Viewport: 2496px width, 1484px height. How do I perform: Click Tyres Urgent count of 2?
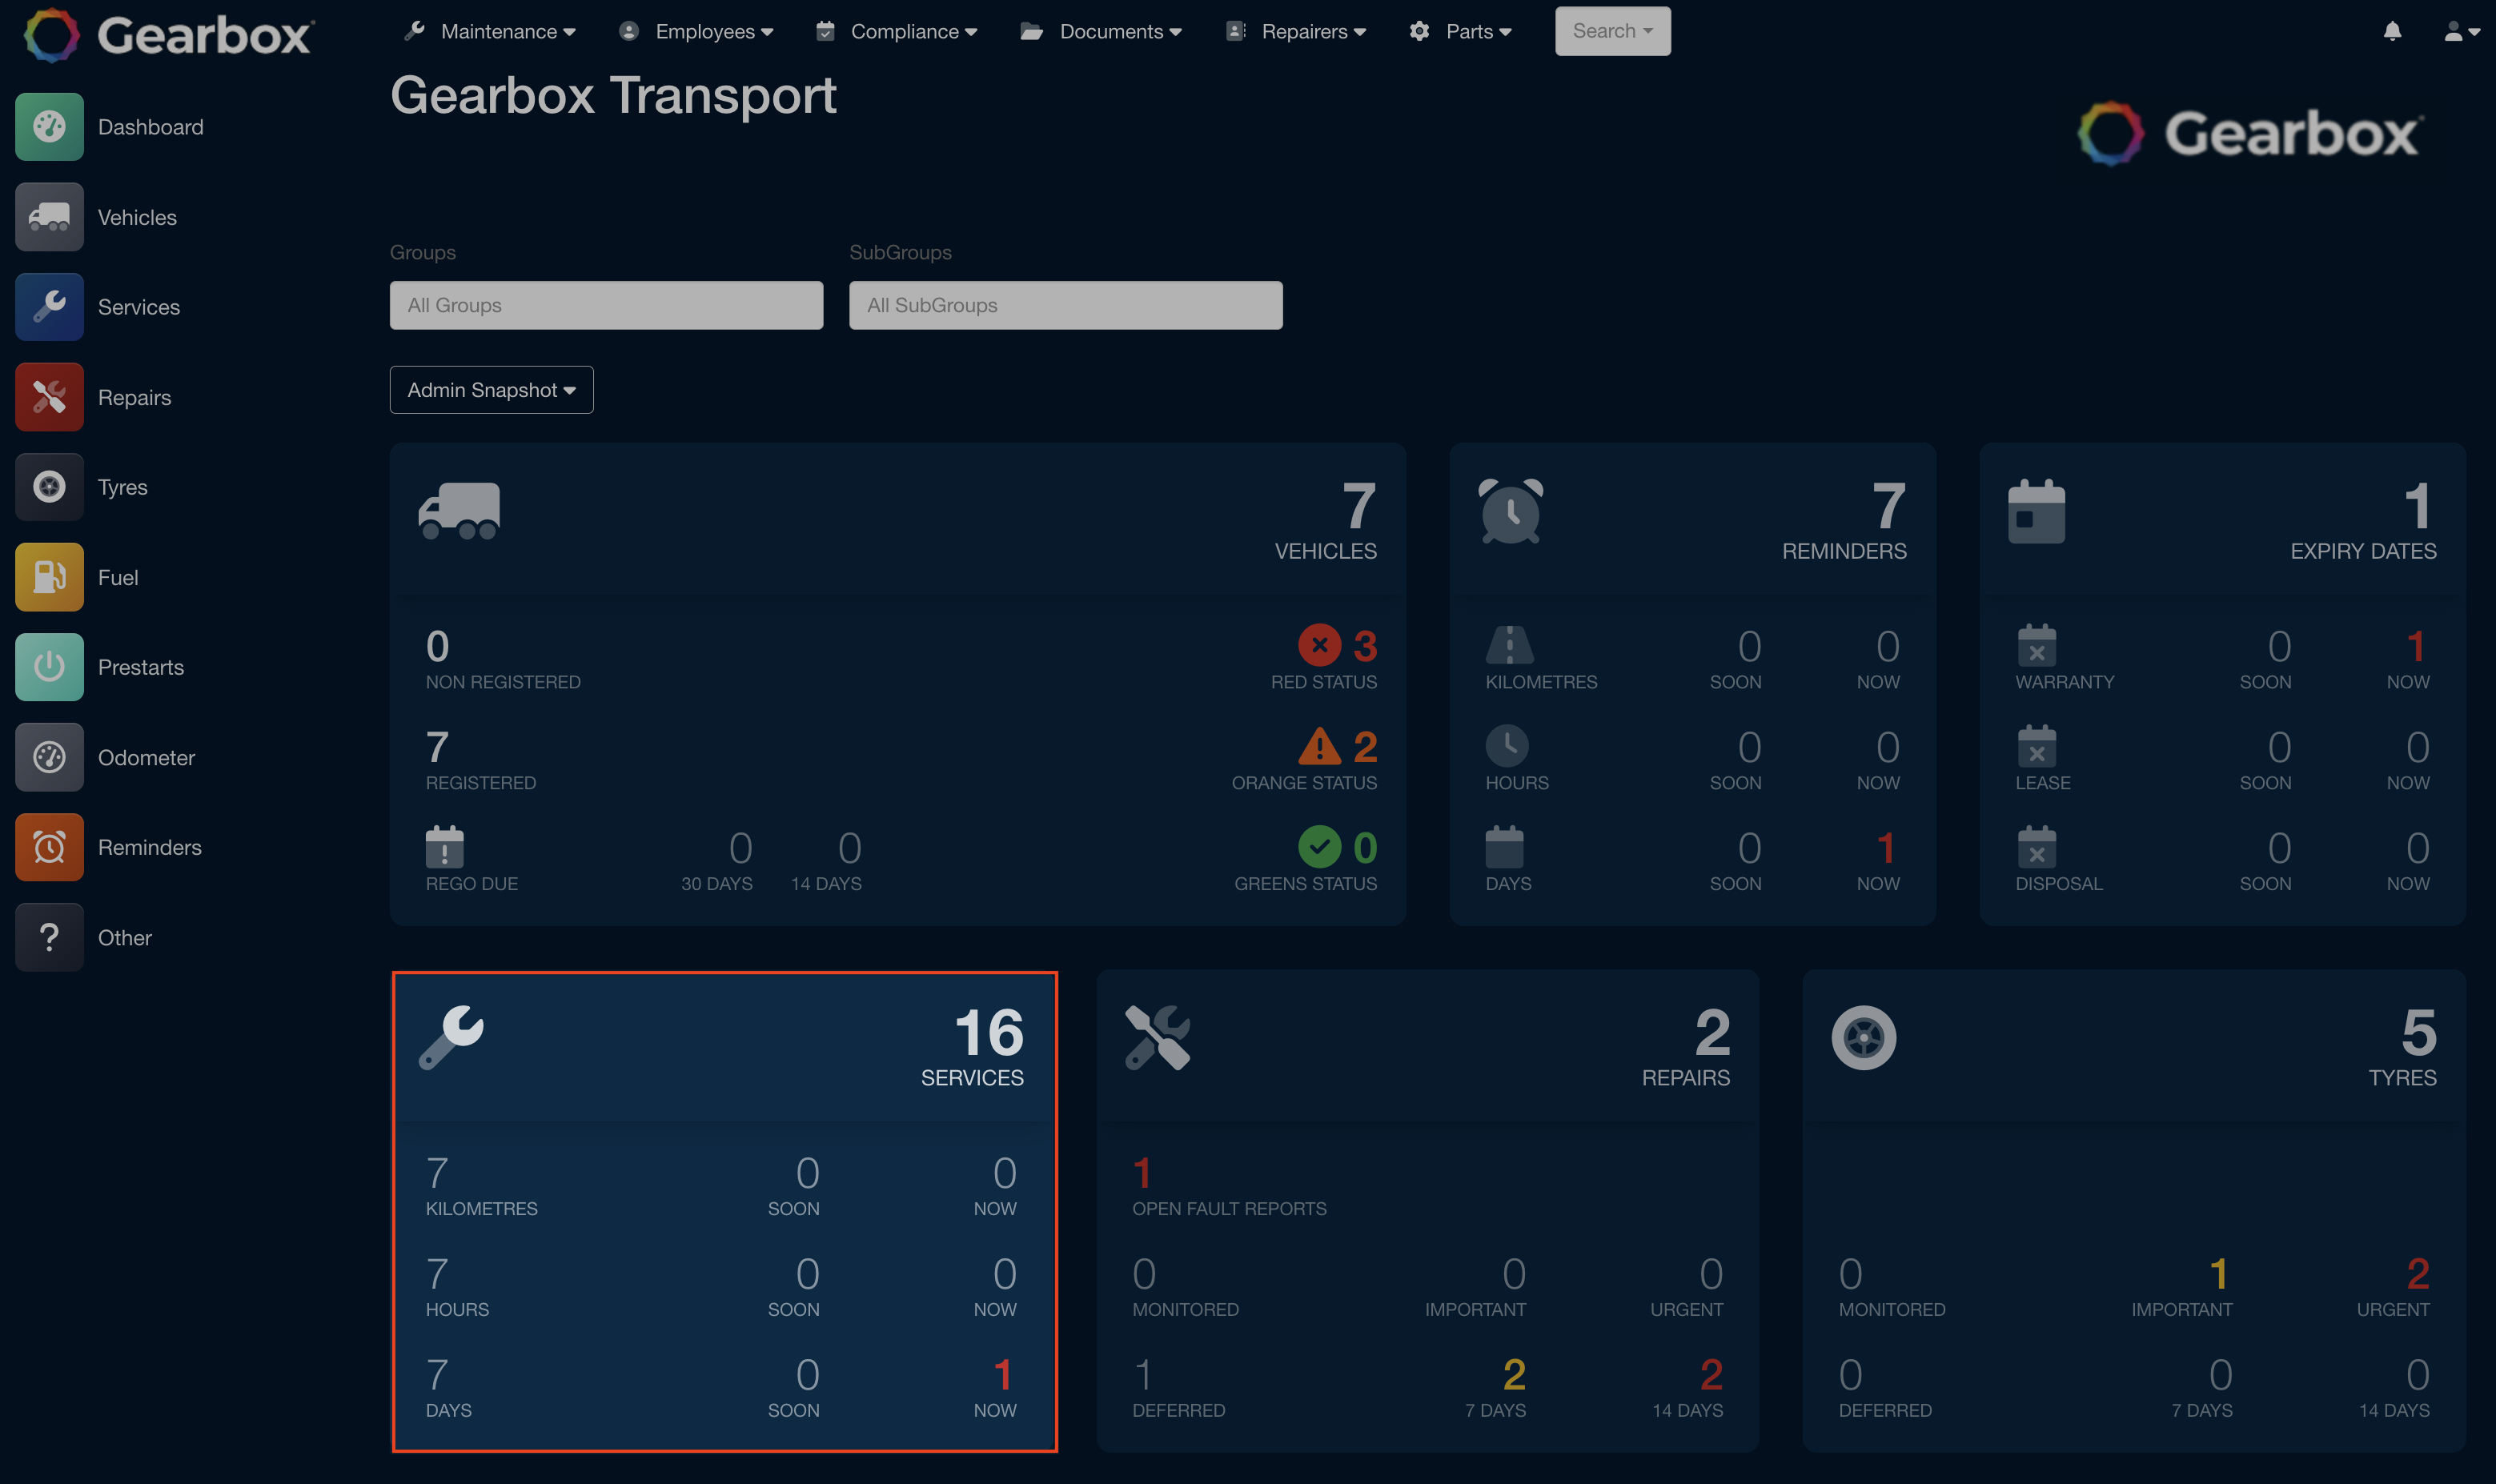click(x=2418, y=1273)
